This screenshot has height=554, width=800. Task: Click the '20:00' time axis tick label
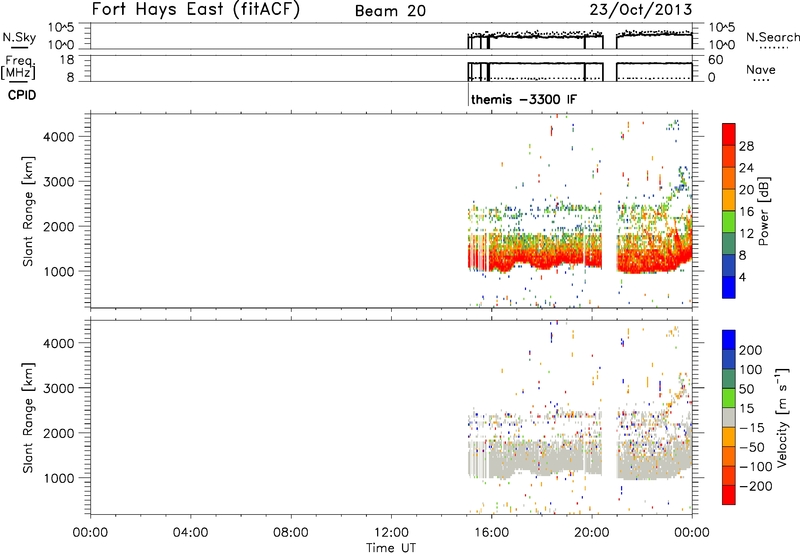592,533
